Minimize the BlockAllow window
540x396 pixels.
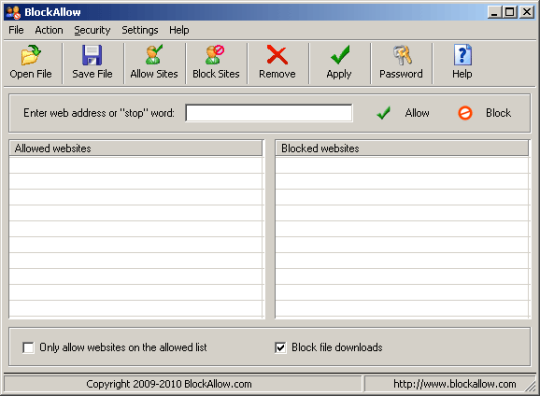click(x=495, y=12)
